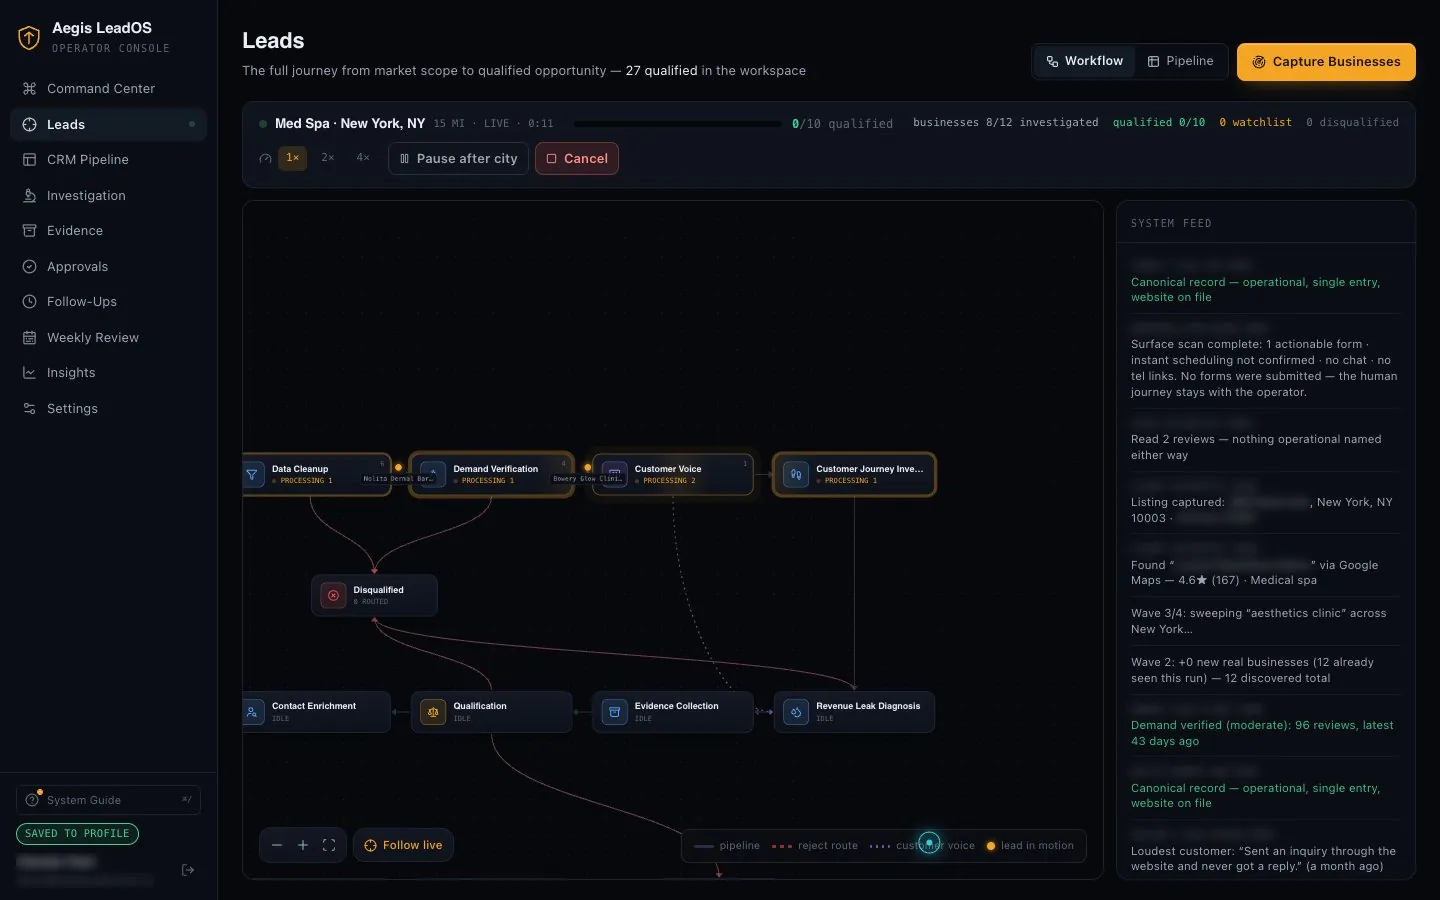Image resolution: width=1440 pixels, height=900 pixels.
Task: Click the Contact Enrichment person icon
Action: pyautogui.click(x=252, y=712)
